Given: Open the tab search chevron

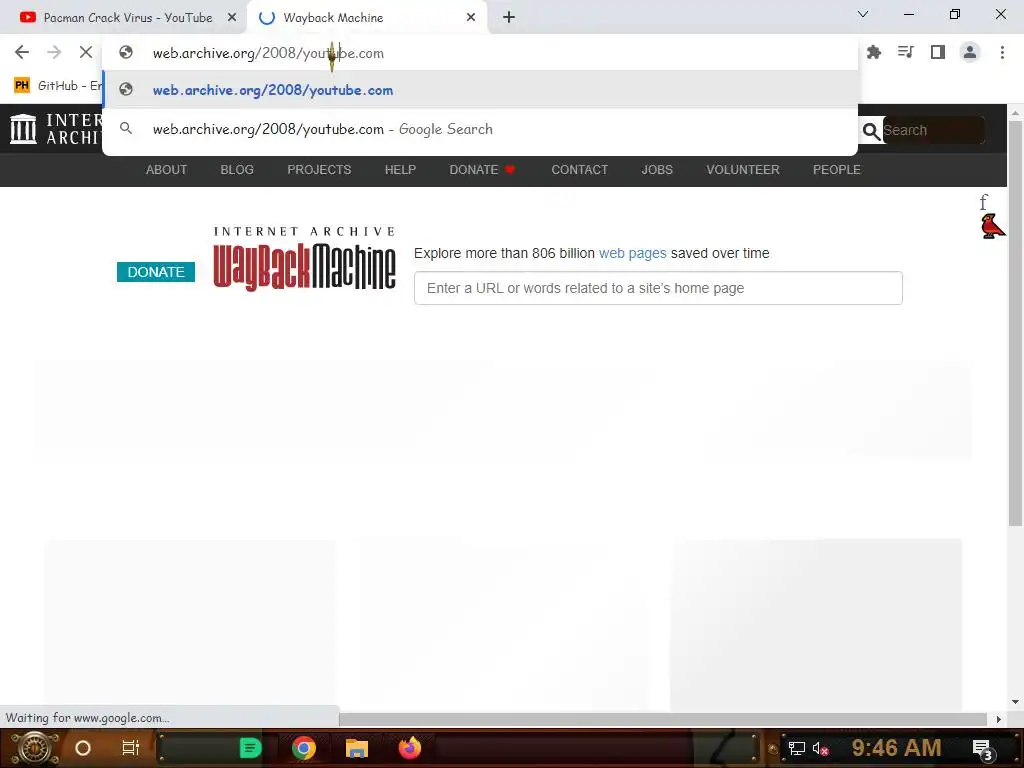Looking at the screenshot, I should (863, 14).
